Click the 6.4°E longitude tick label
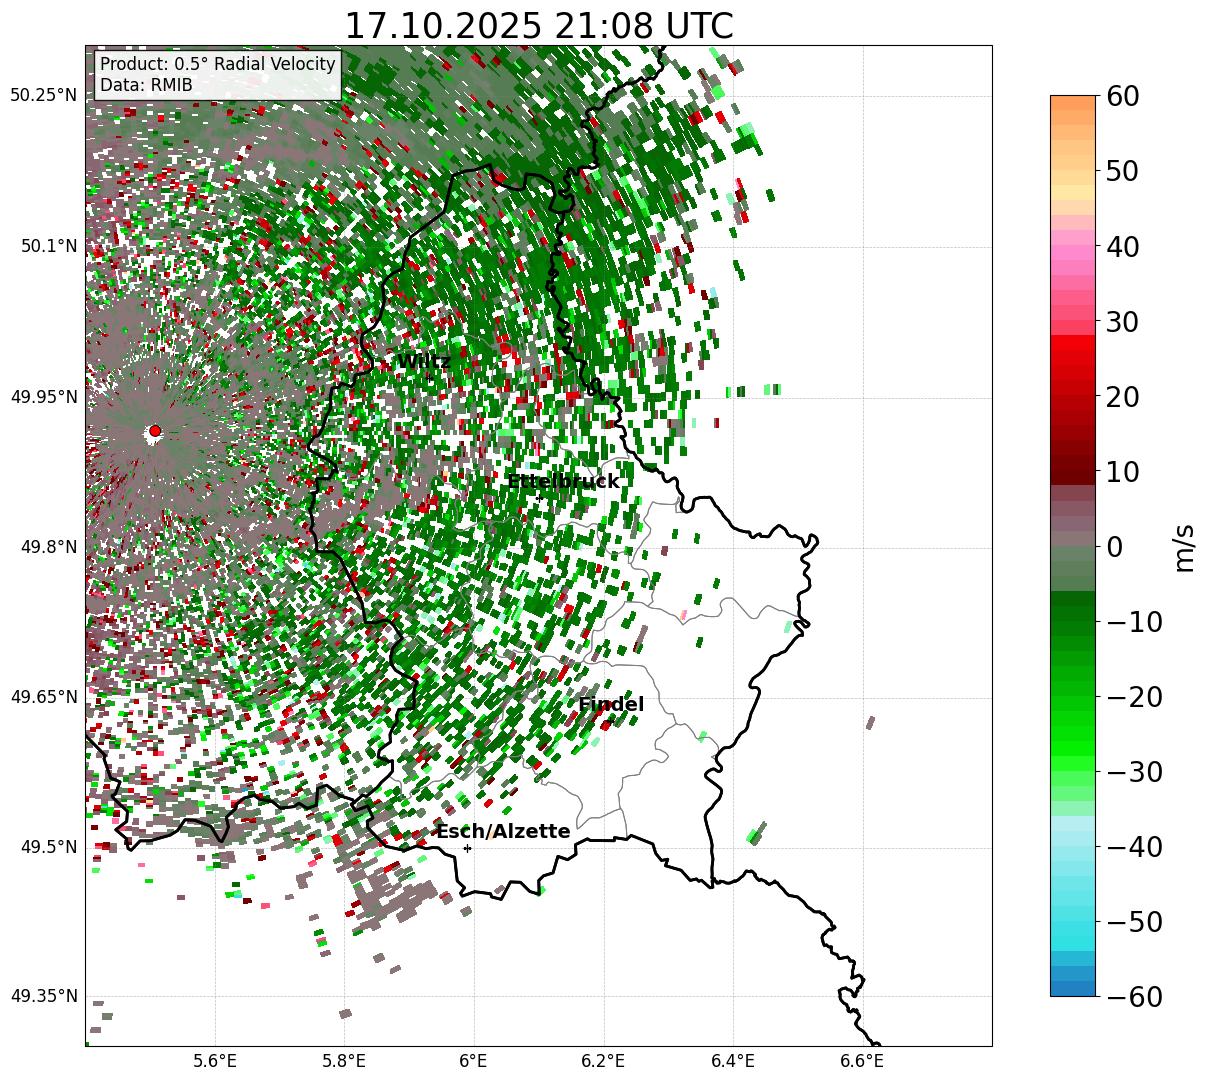 [x=733, y=1060]
